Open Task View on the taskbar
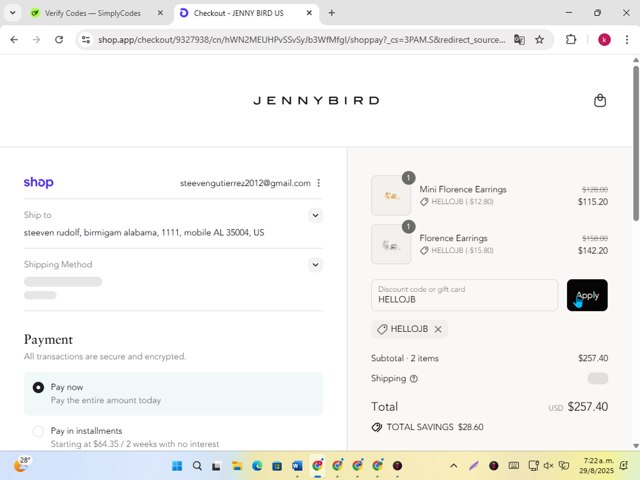This screenshot has width=640, height=480. click(x=216, y=466)
